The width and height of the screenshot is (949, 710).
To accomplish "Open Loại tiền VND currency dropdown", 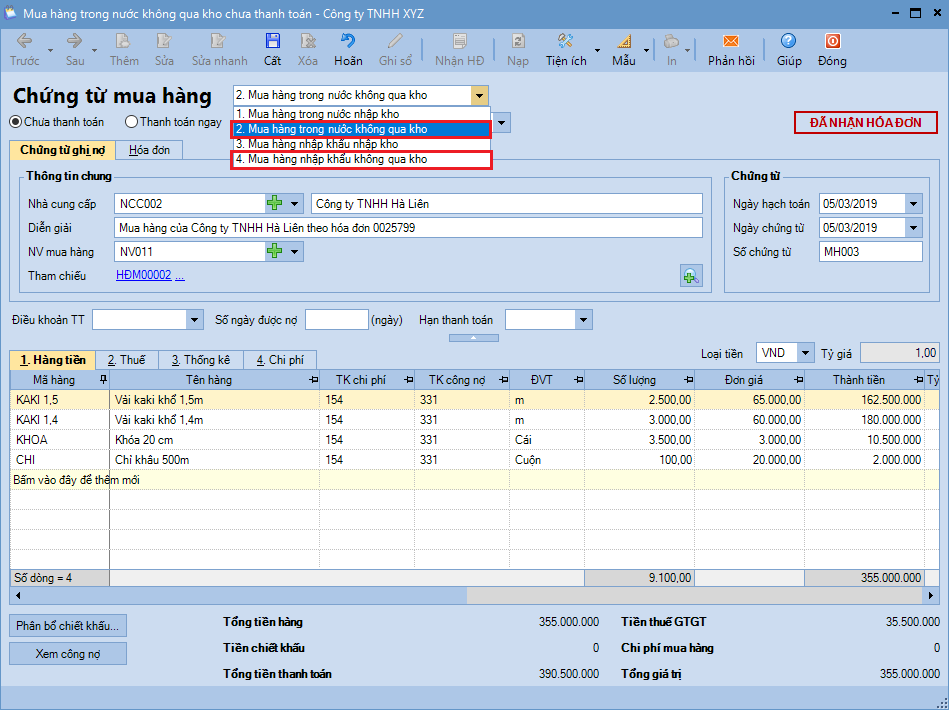I will (x=805, y=353).
